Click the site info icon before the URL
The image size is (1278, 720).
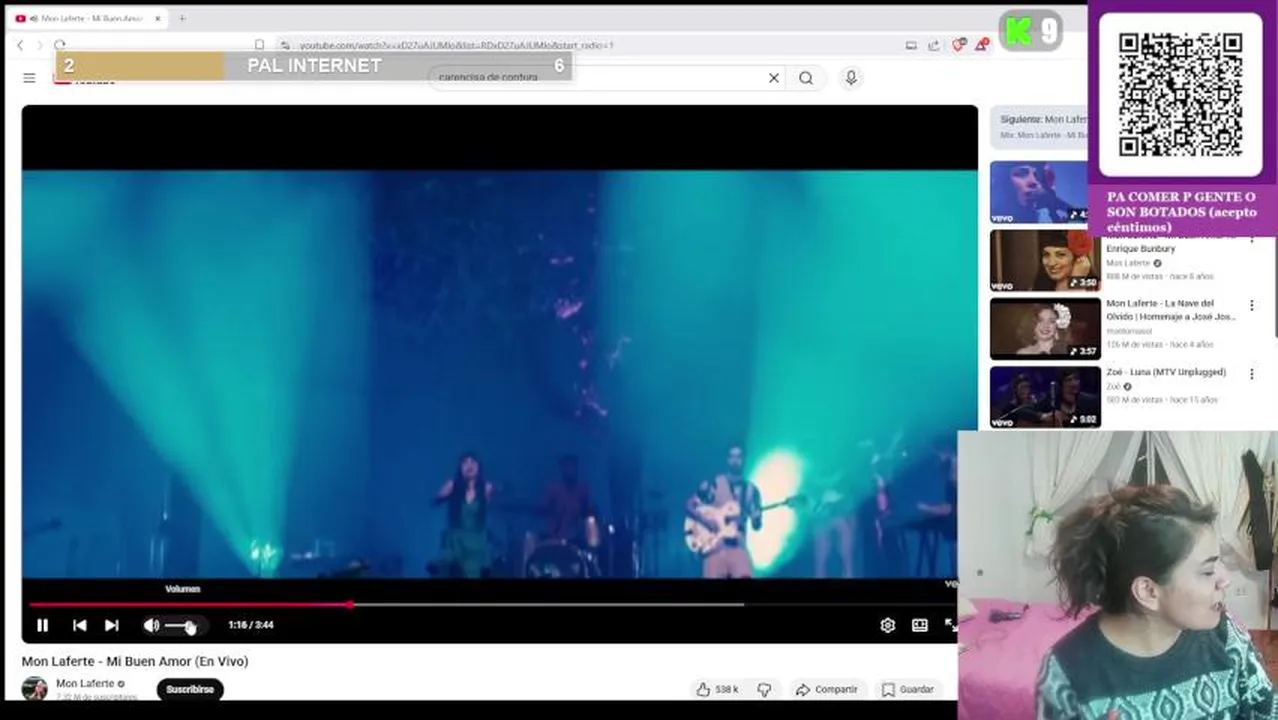click(284, 45)
